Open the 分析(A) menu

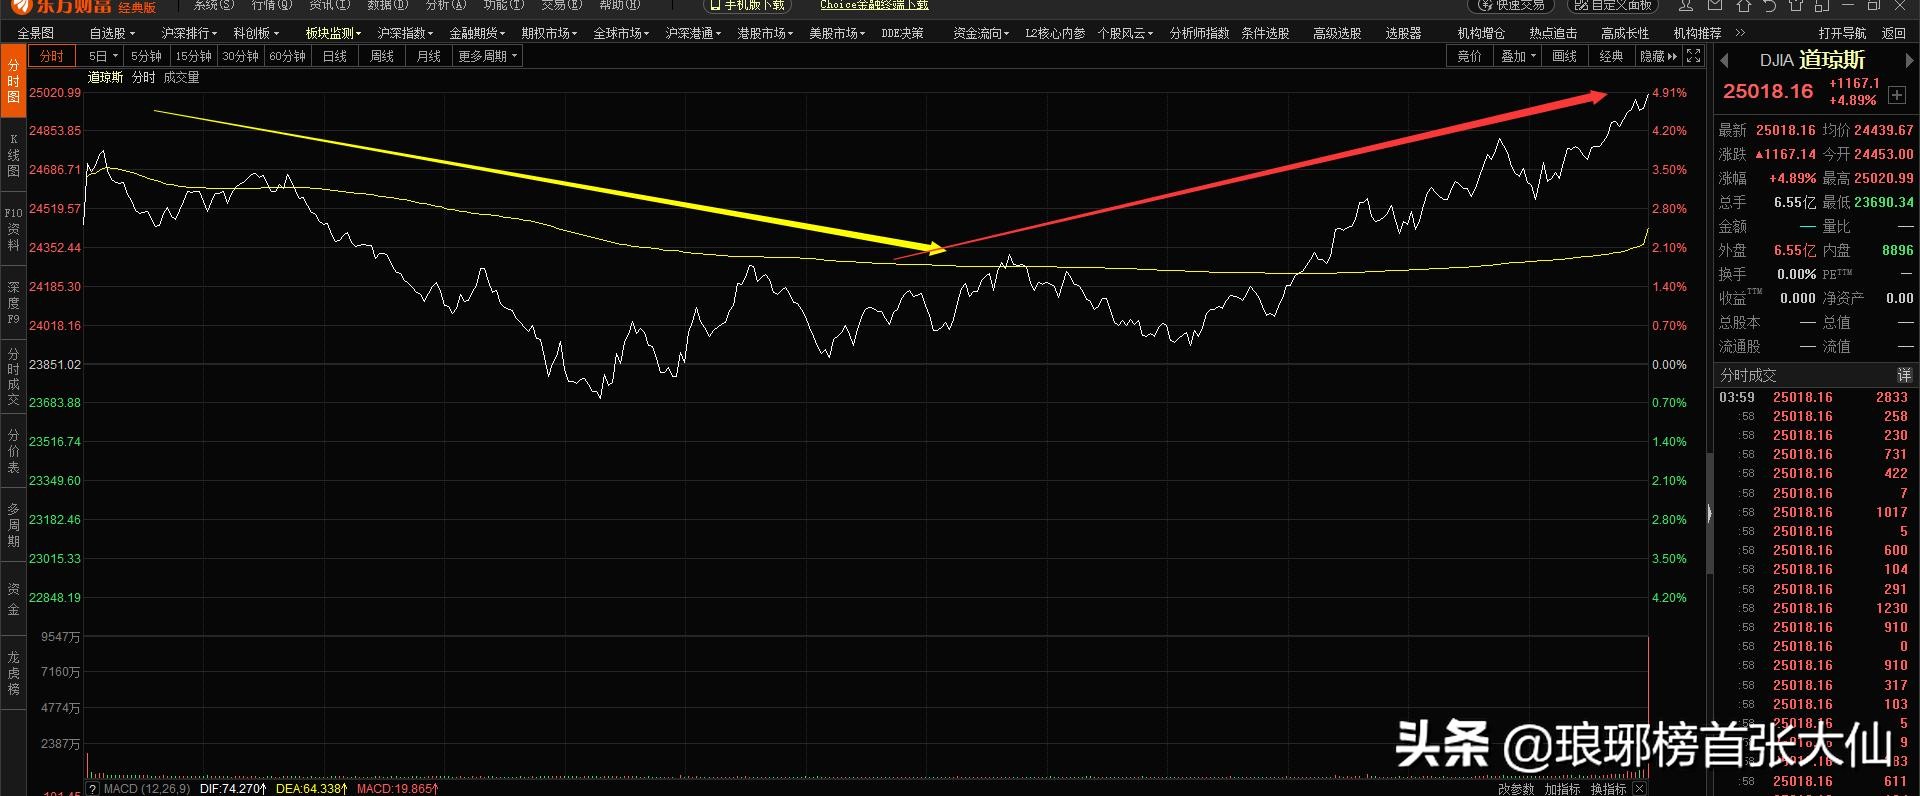[445, 5]
